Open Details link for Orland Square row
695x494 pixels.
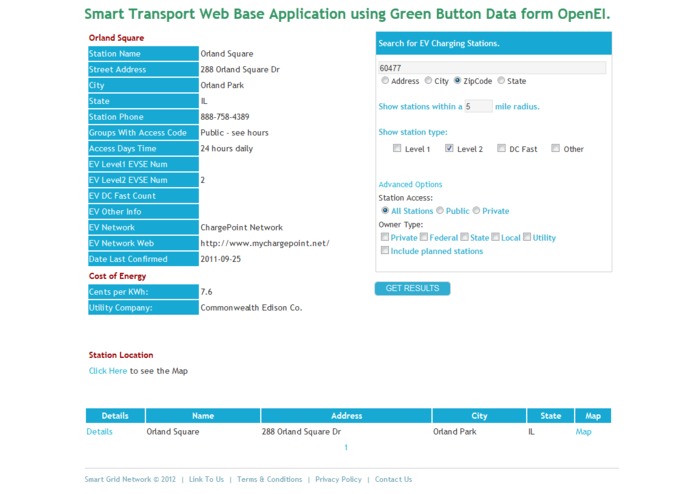[x=99, y=432]
